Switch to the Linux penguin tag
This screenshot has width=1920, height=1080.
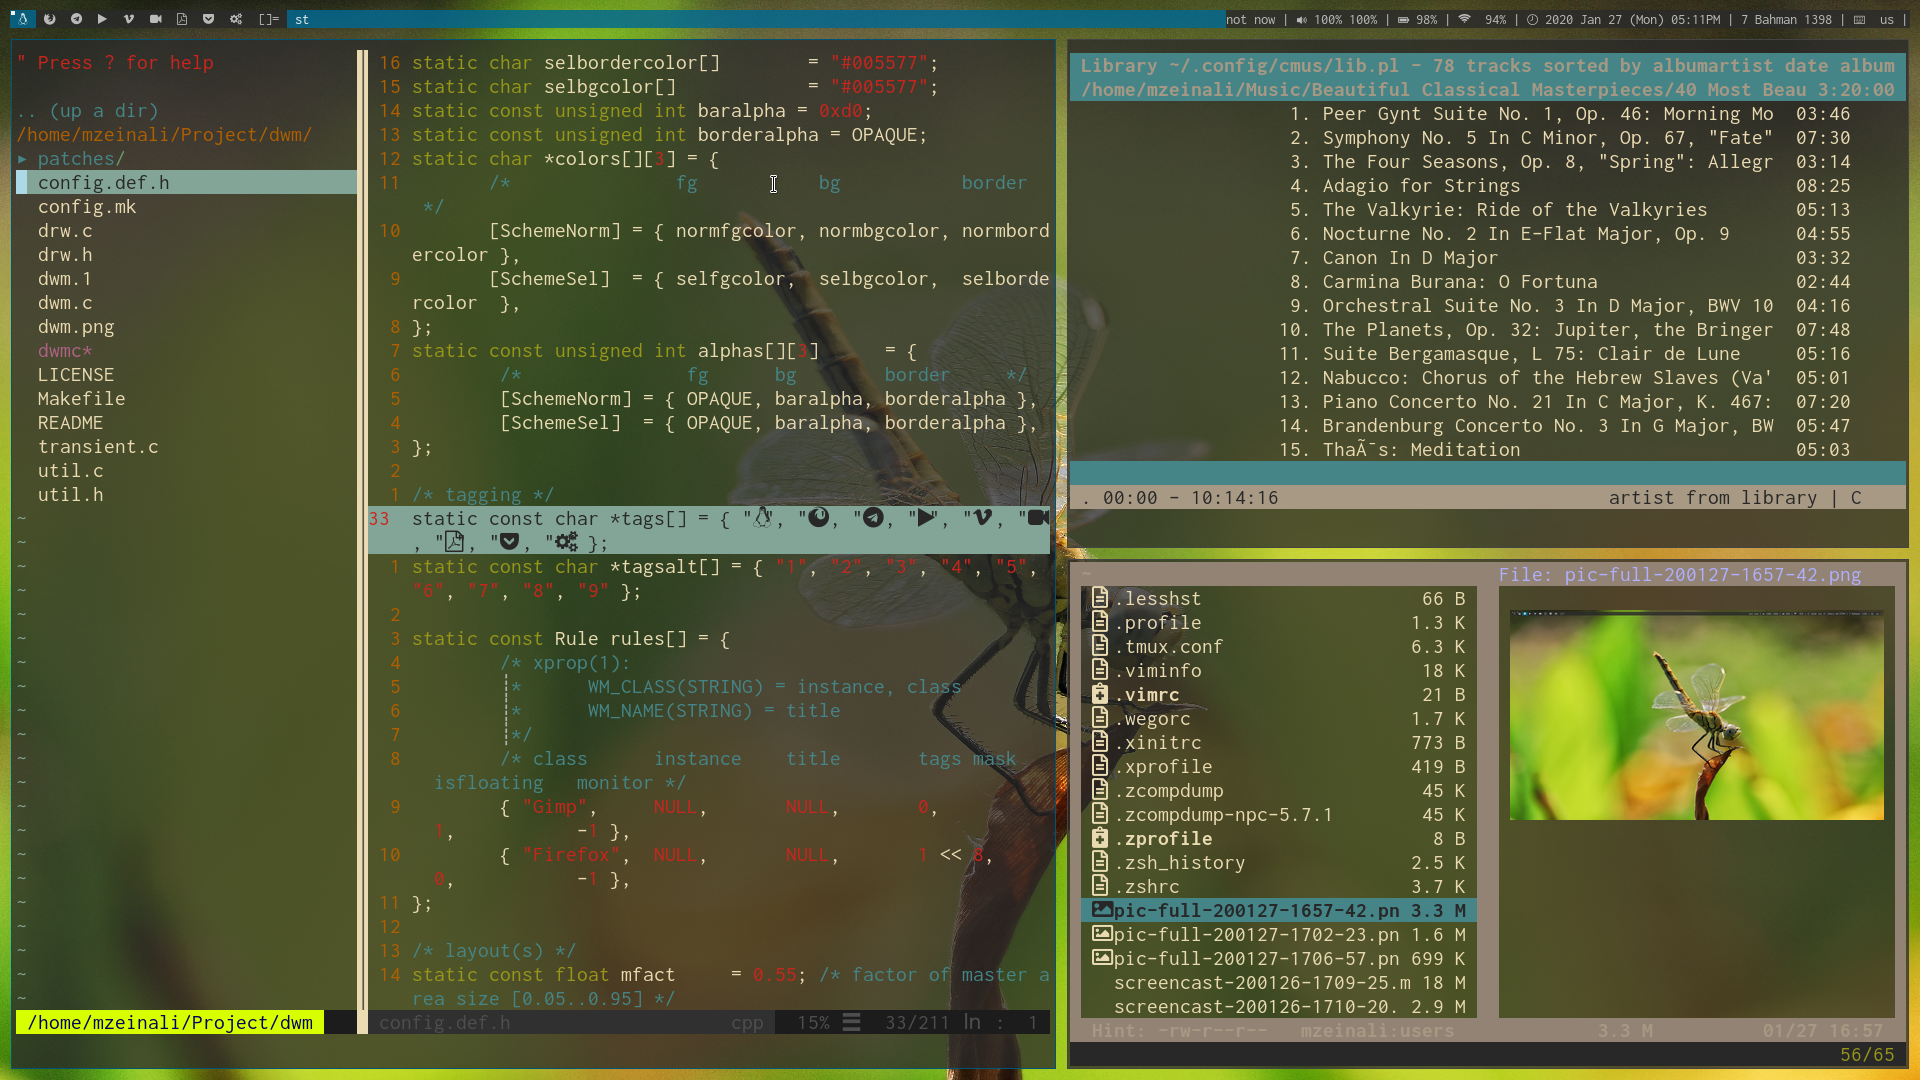pyautogui.click(x=22, y=19)
